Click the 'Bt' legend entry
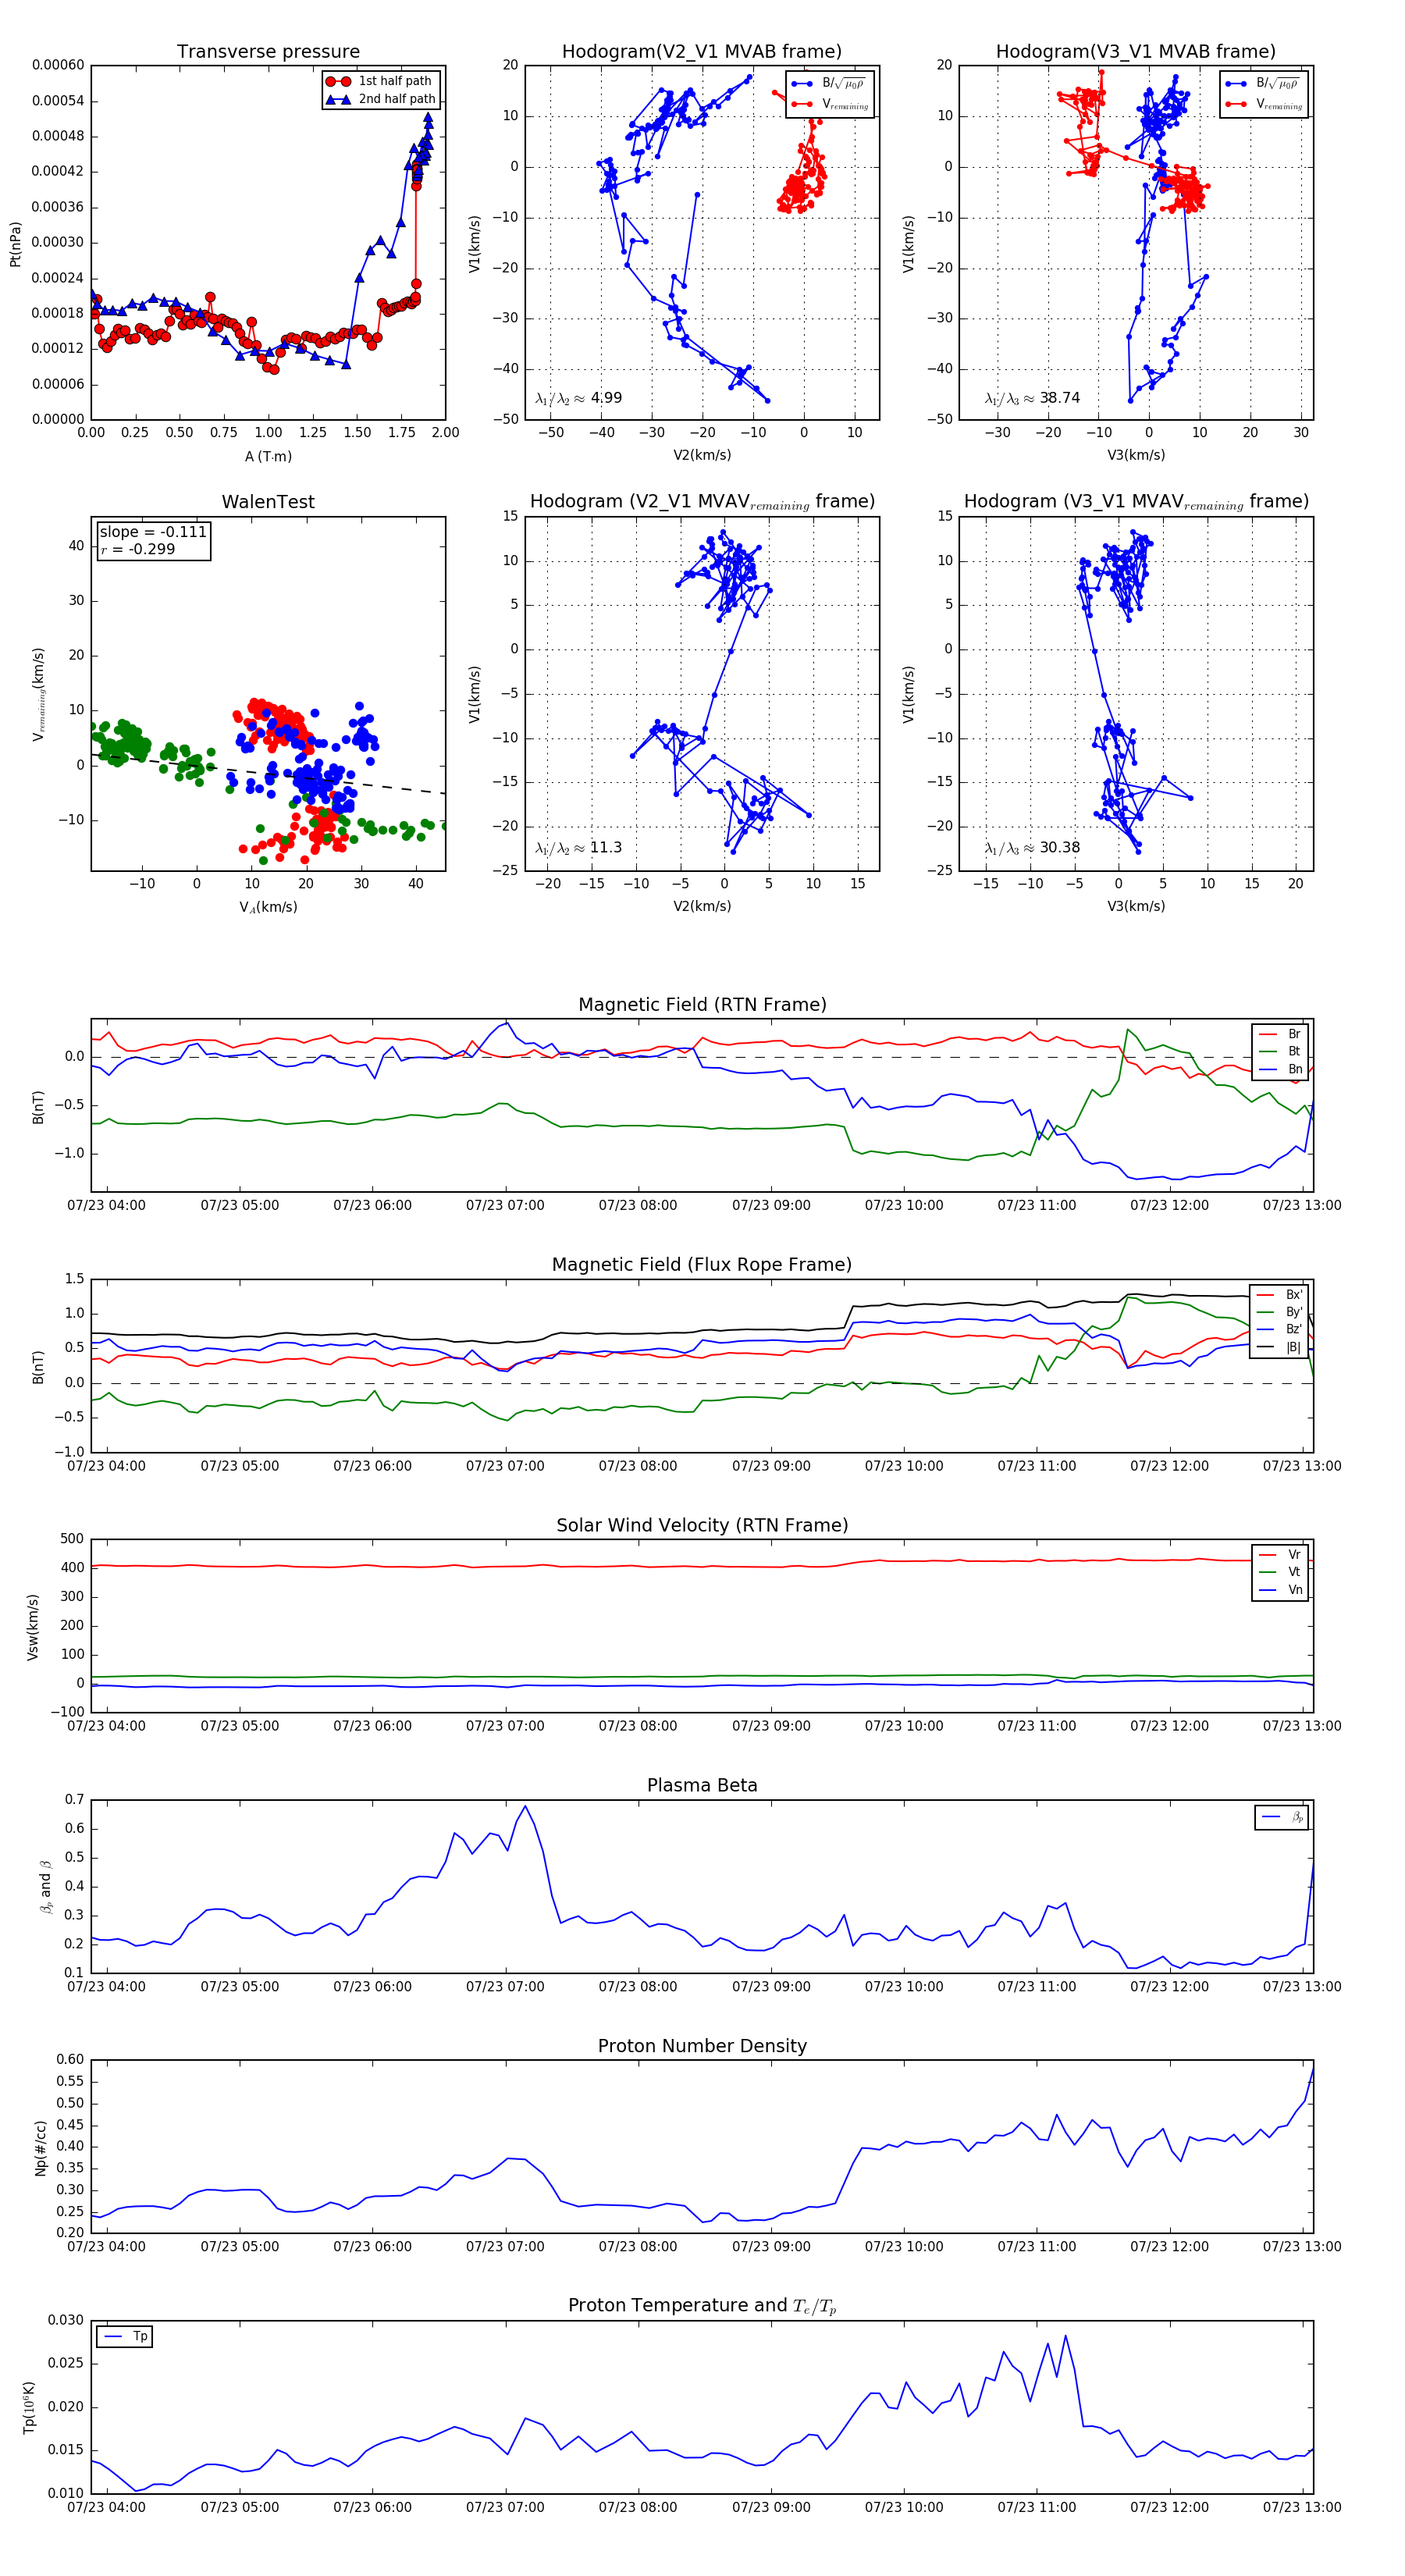Screen dimensions: 1405x2576 click(1281, 1051)
